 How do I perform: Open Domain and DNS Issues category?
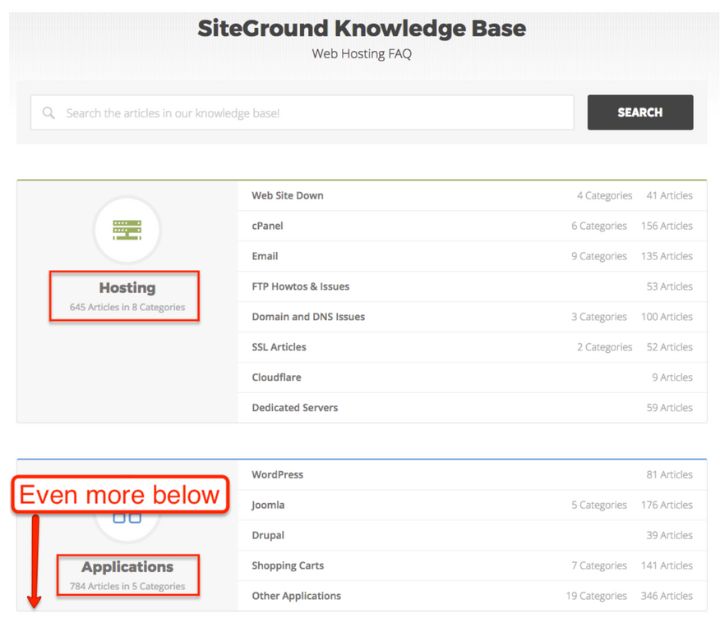click(x=308, y=317)
